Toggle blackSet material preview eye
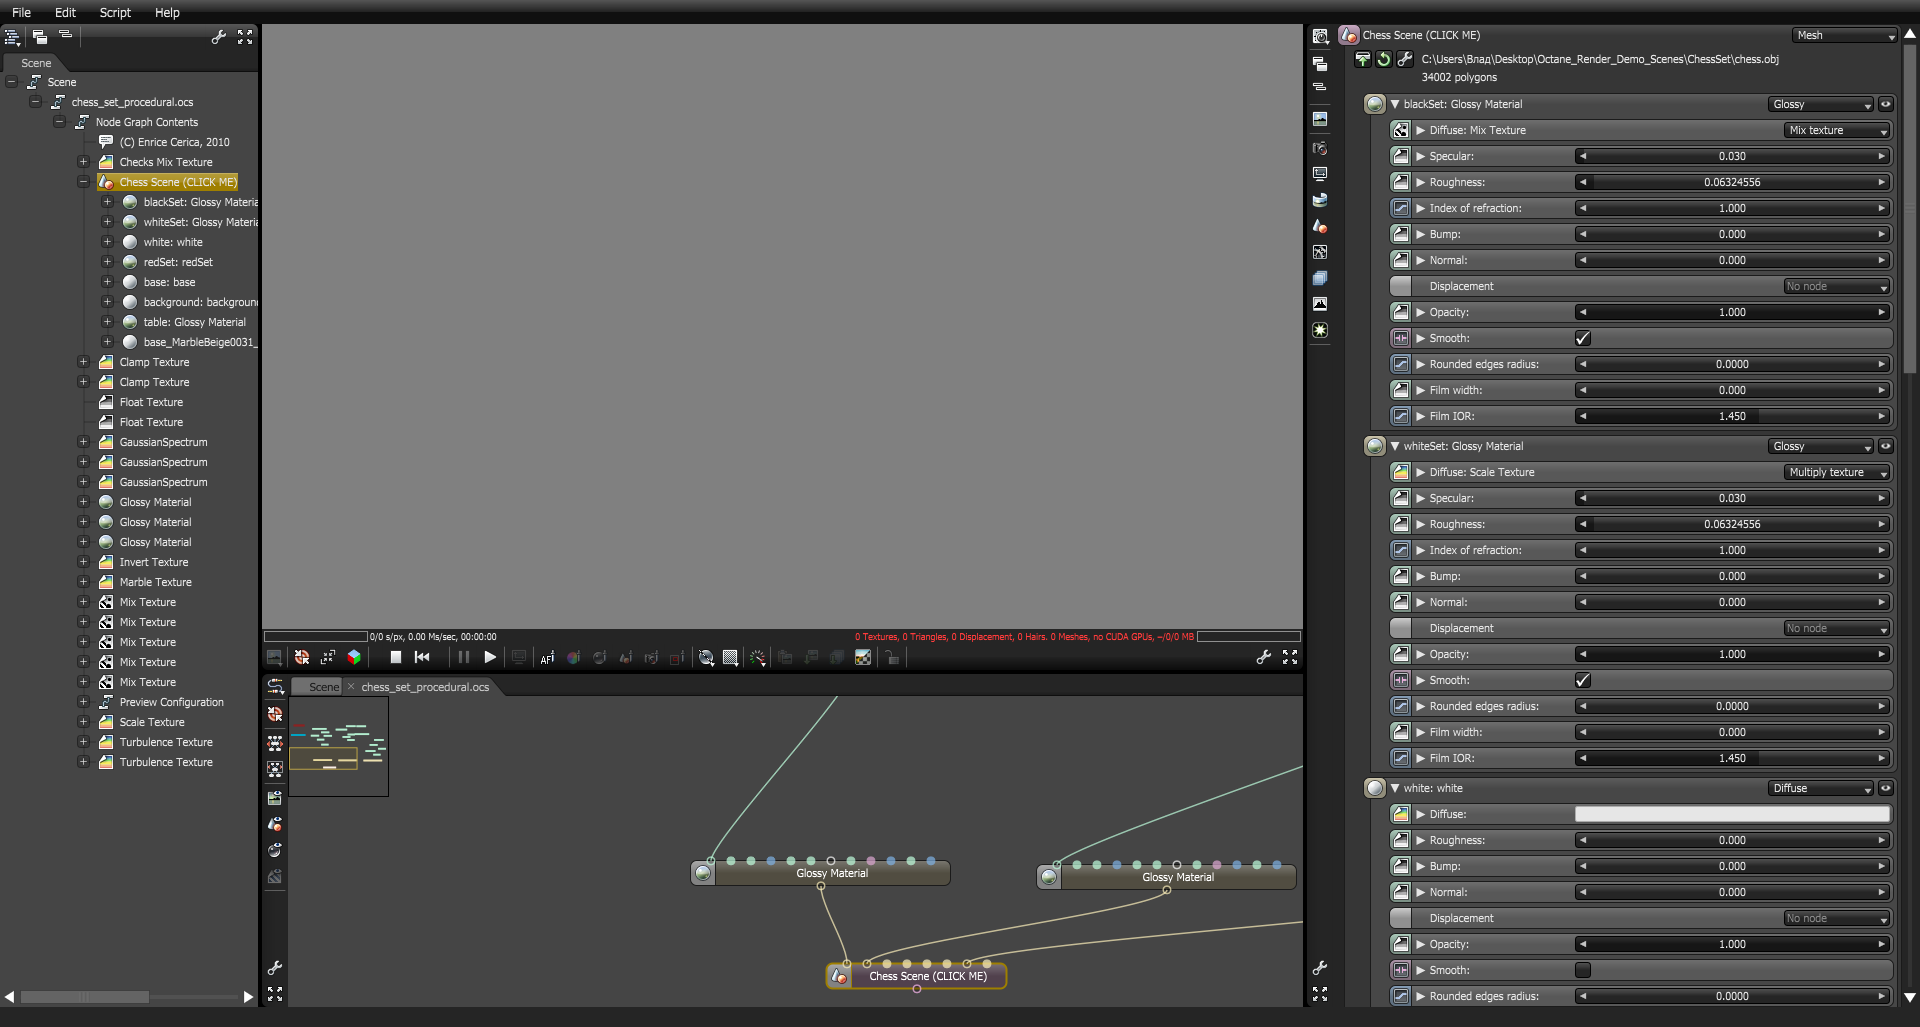 click(x=1886, y=104)
